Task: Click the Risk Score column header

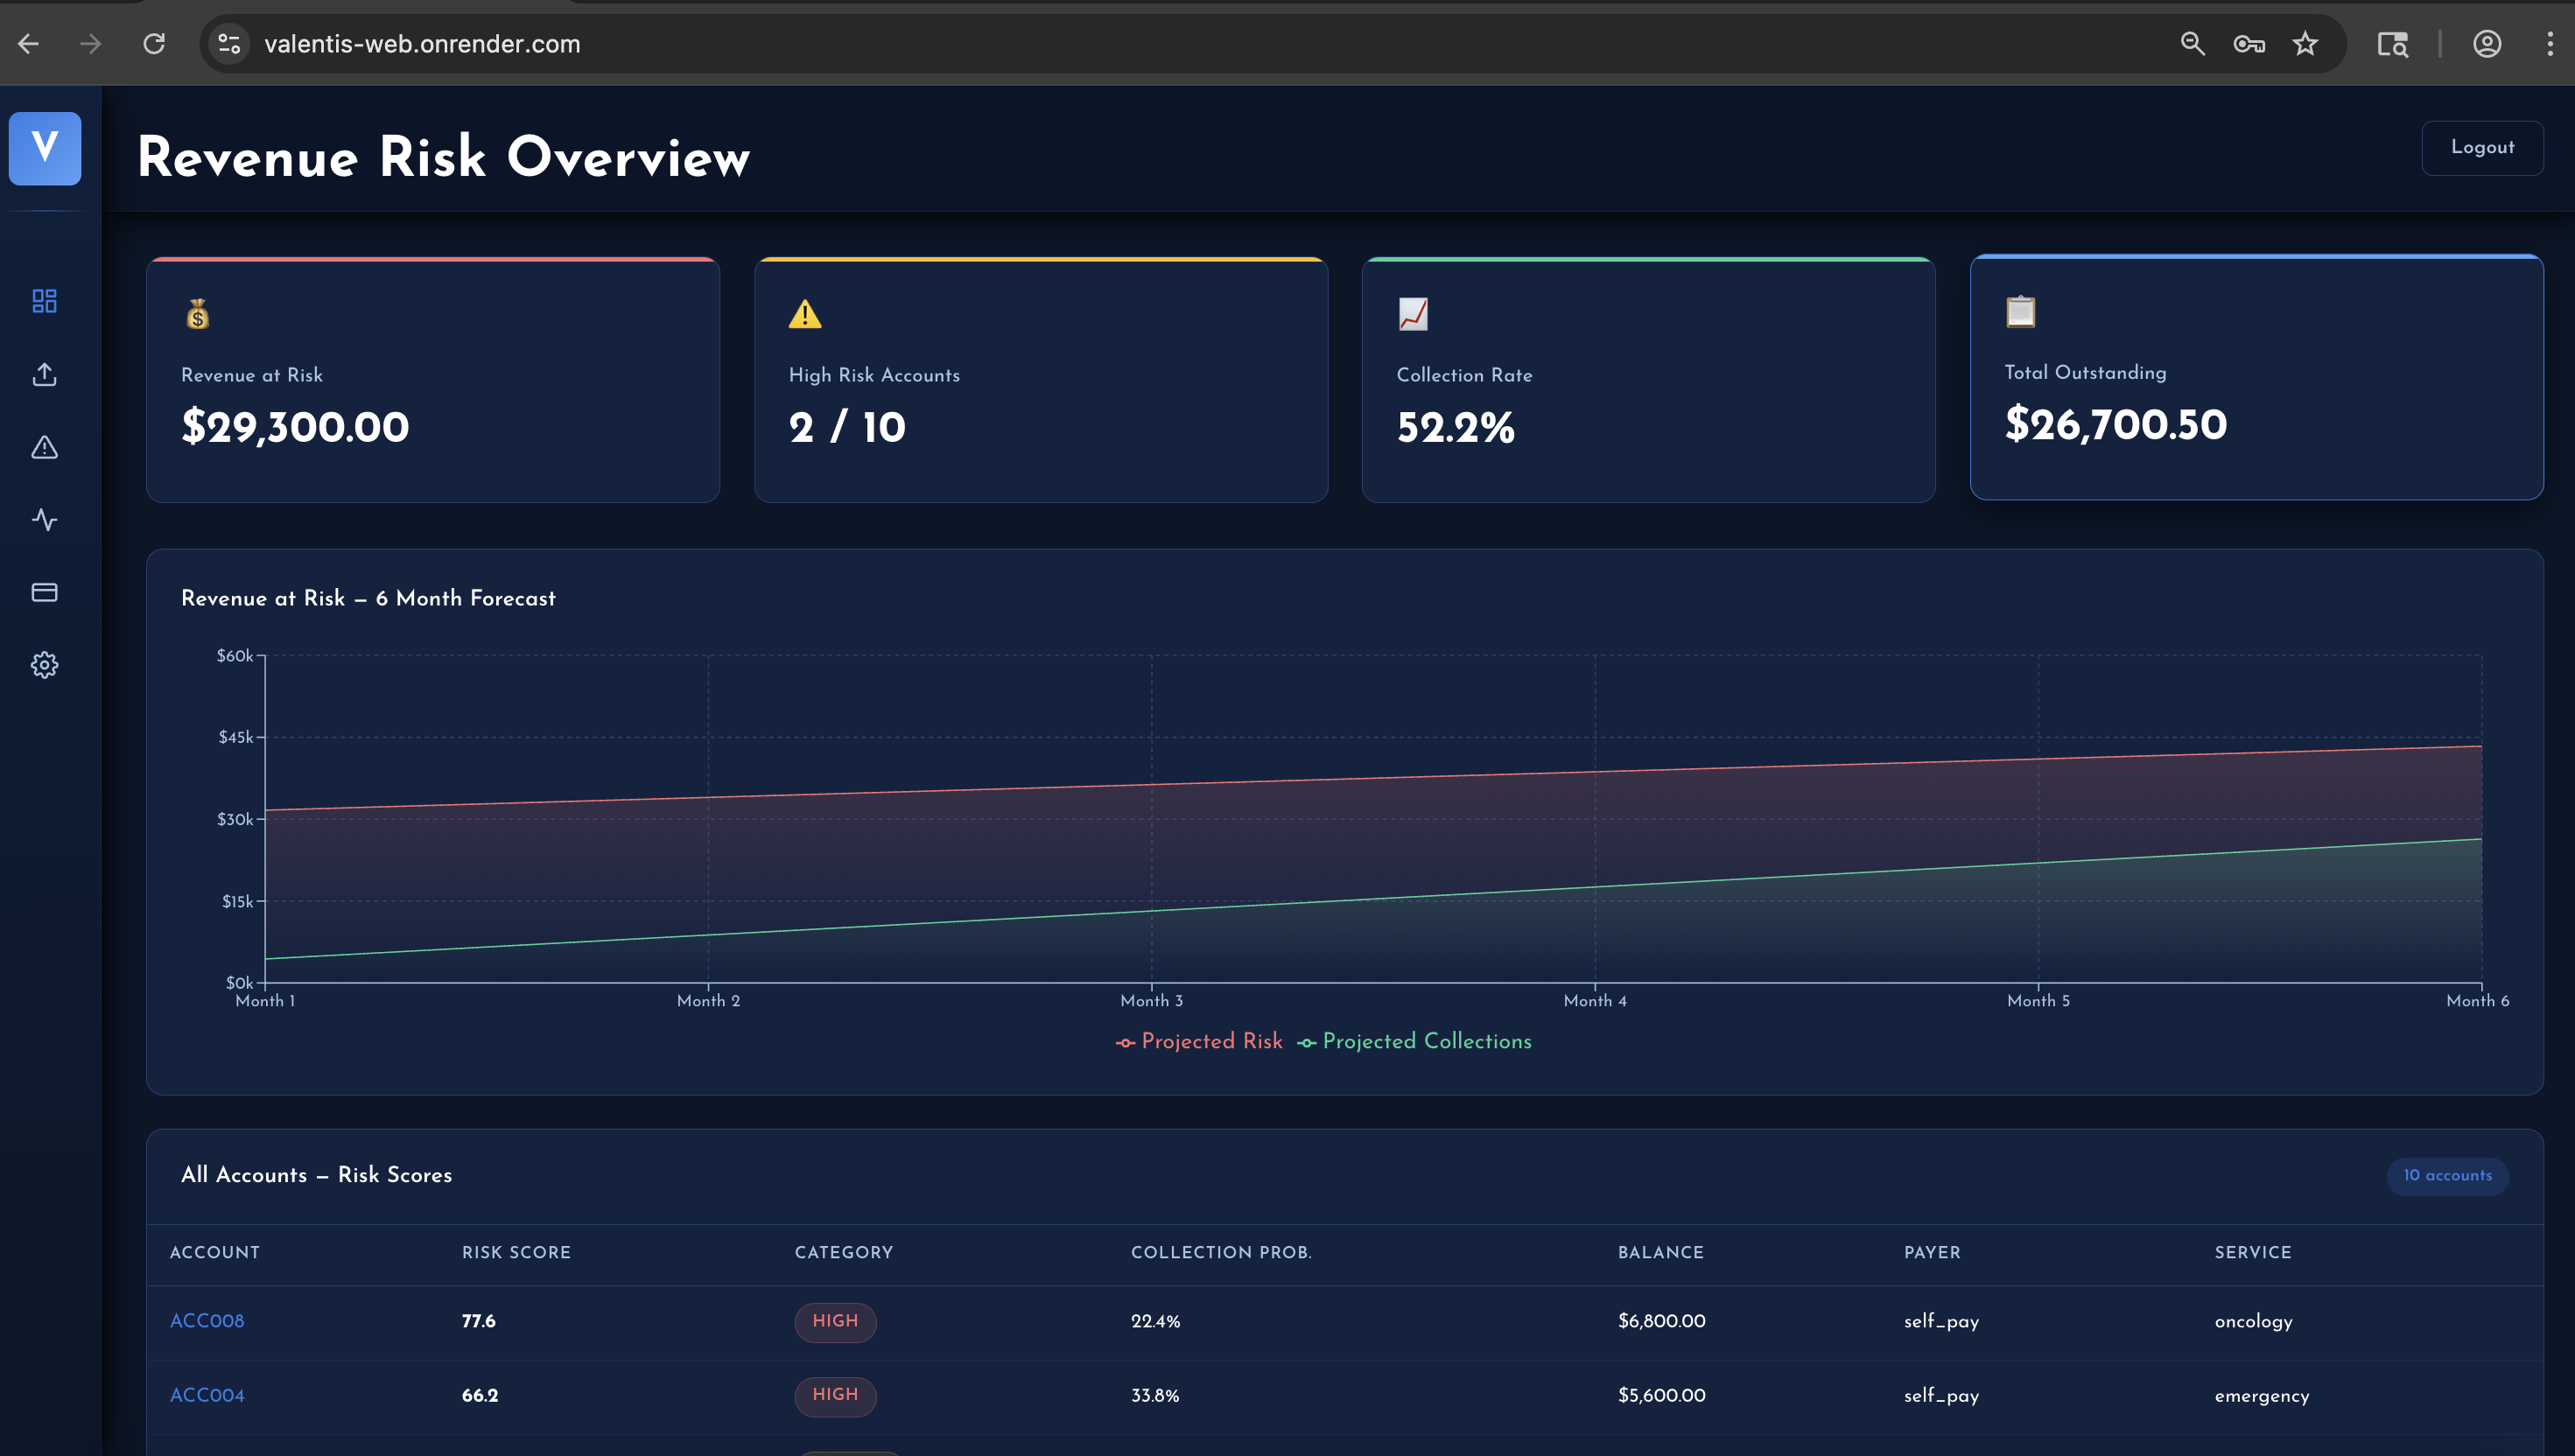Action: tap(516, 1253)
